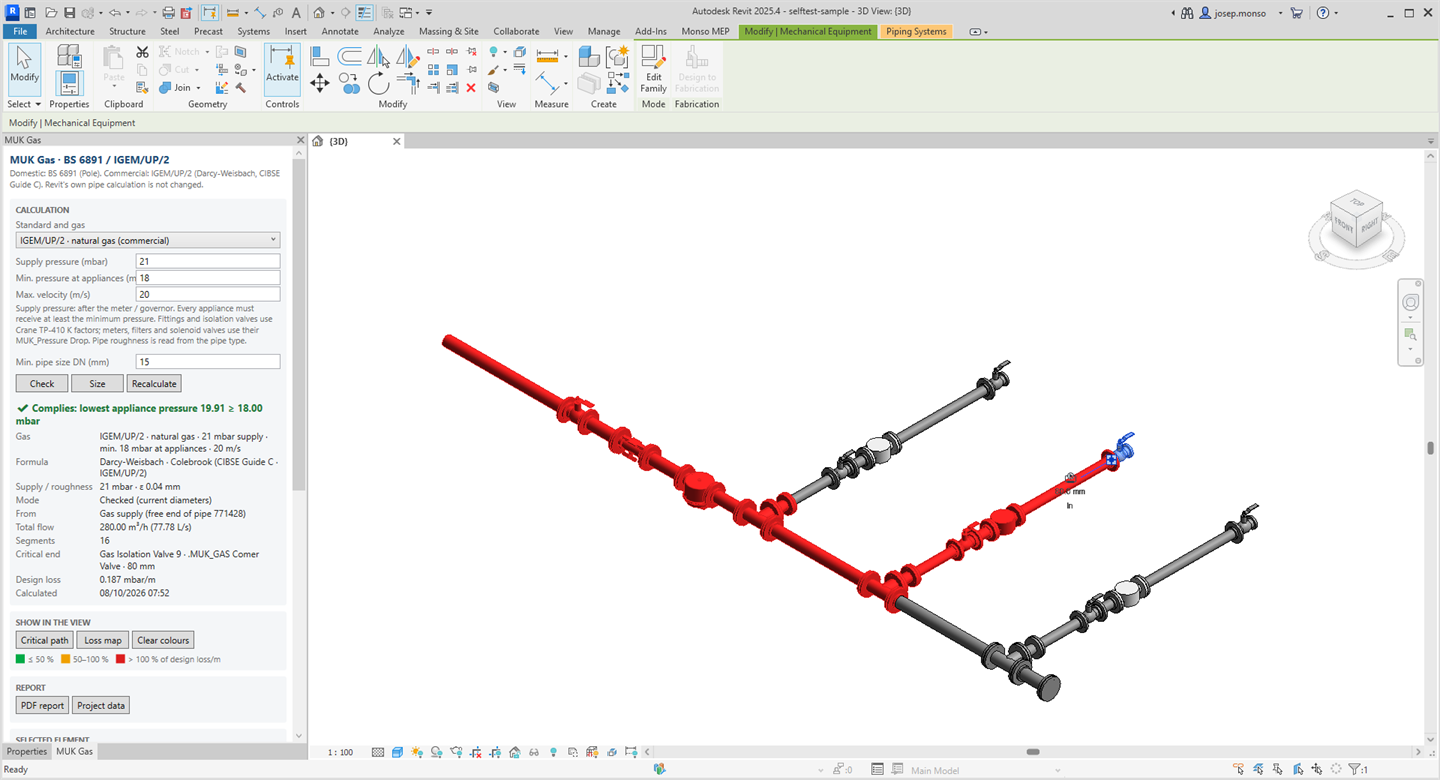Click the red Delete icon in ribbon

click(x=471, y=88)
